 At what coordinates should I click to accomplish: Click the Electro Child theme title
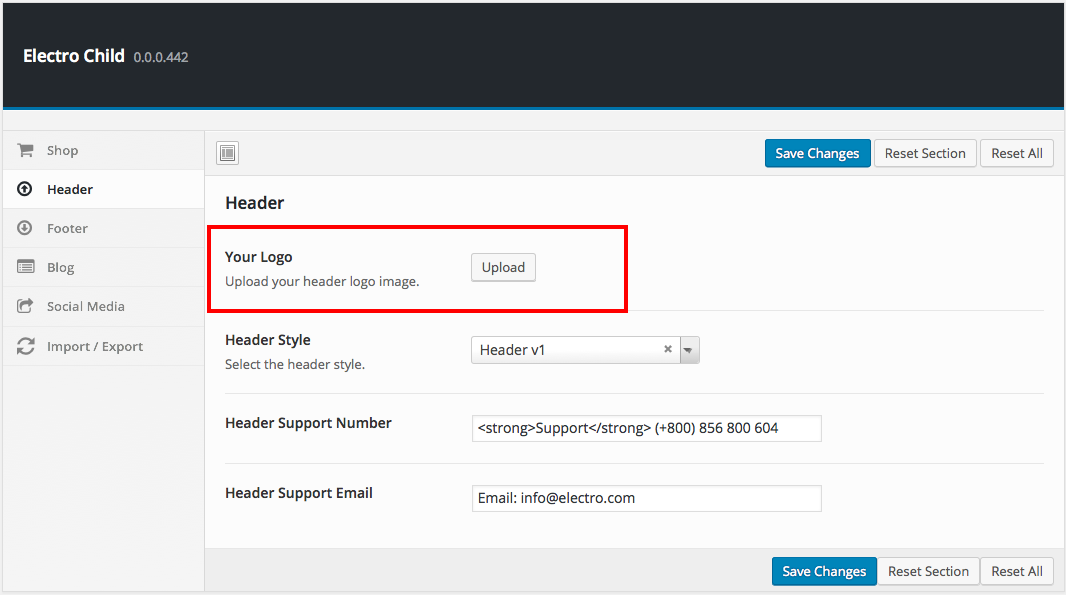click(73, 56)
